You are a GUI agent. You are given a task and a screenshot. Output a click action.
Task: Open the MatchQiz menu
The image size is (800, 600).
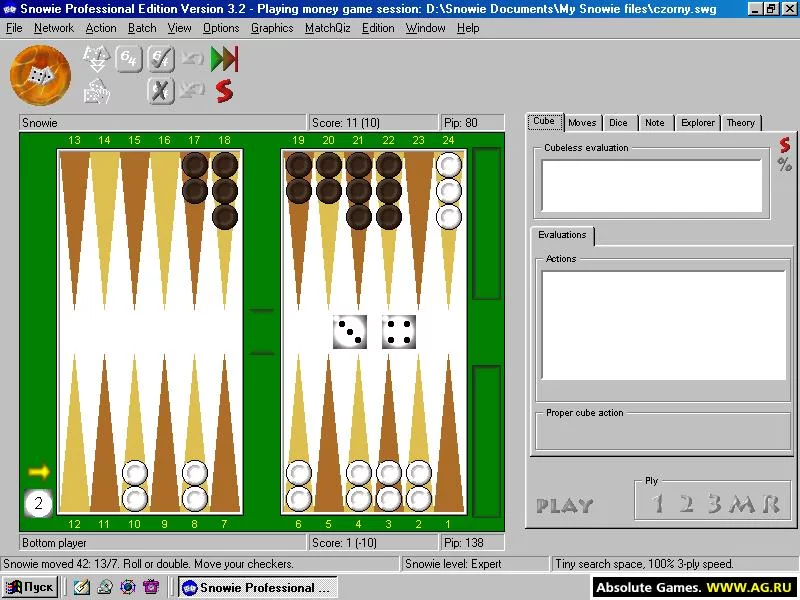tap(328, 28)
